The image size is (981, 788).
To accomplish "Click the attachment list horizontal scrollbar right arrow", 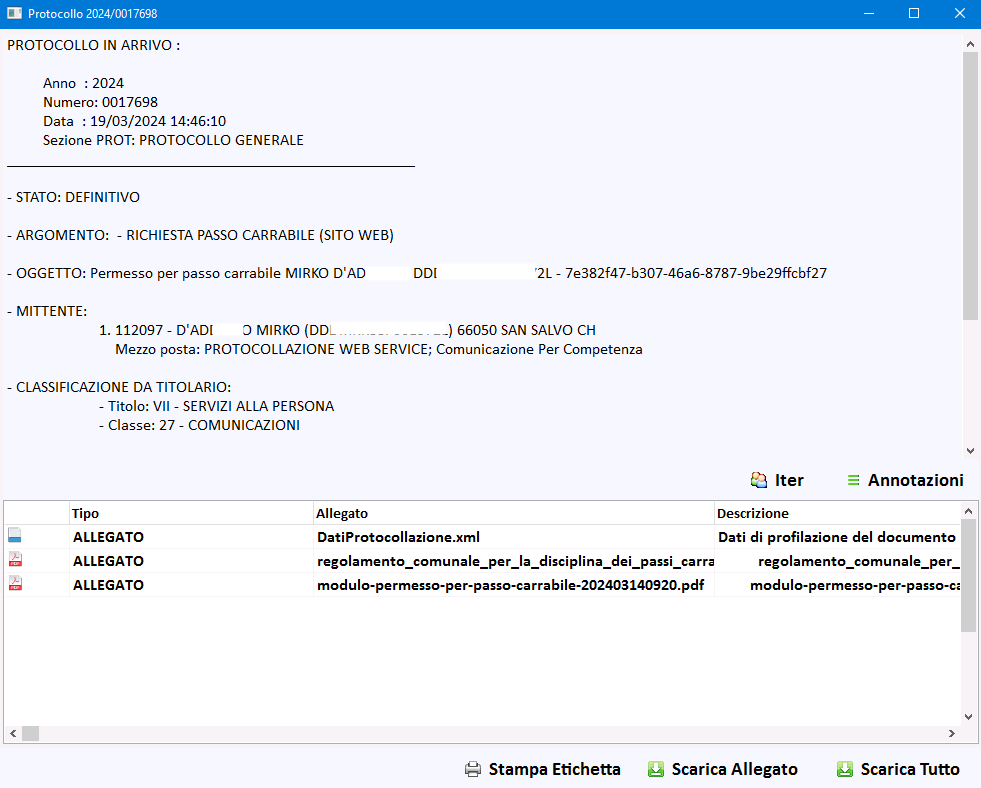I will click(951, 733).
